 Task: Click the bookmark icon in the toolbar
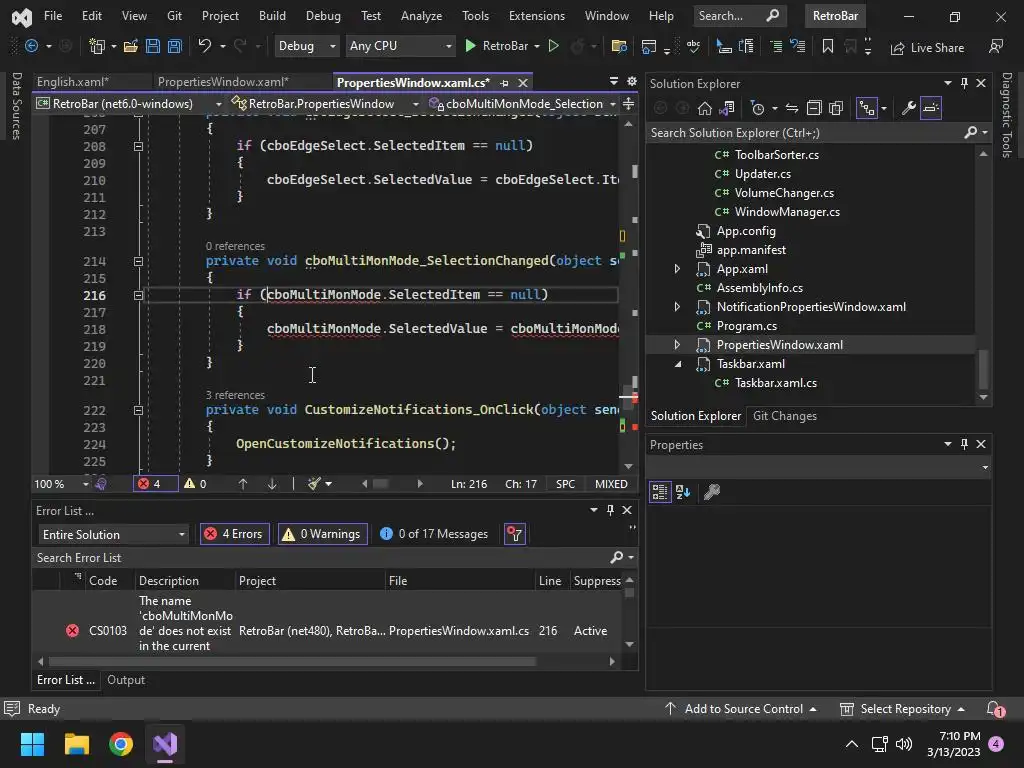tap(827, 46)
